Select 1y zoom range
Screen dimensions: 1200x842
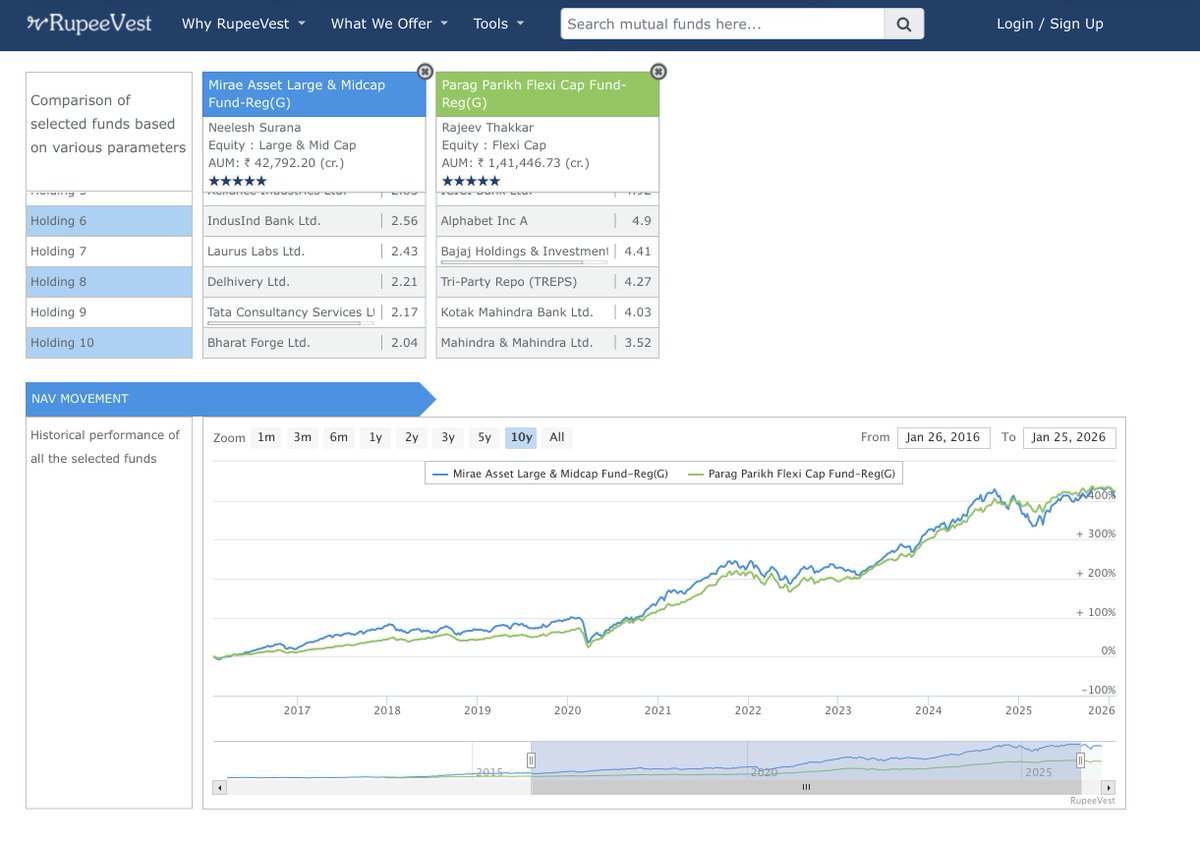[x=375, y=437]
